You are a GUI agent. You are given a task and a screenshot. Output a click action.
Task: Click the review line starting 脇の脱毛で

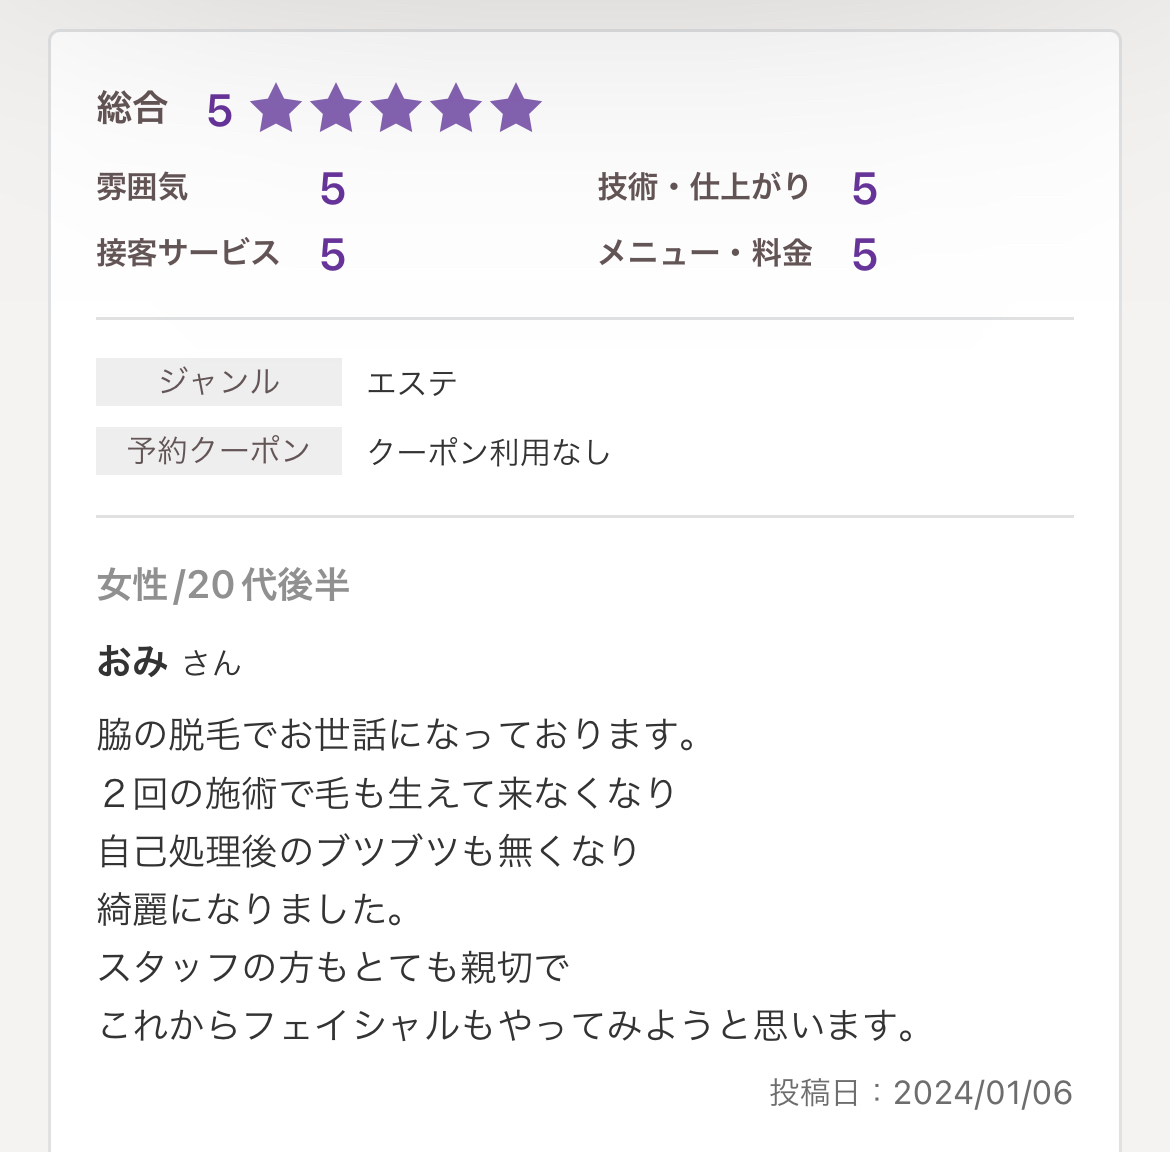point(397,734)
